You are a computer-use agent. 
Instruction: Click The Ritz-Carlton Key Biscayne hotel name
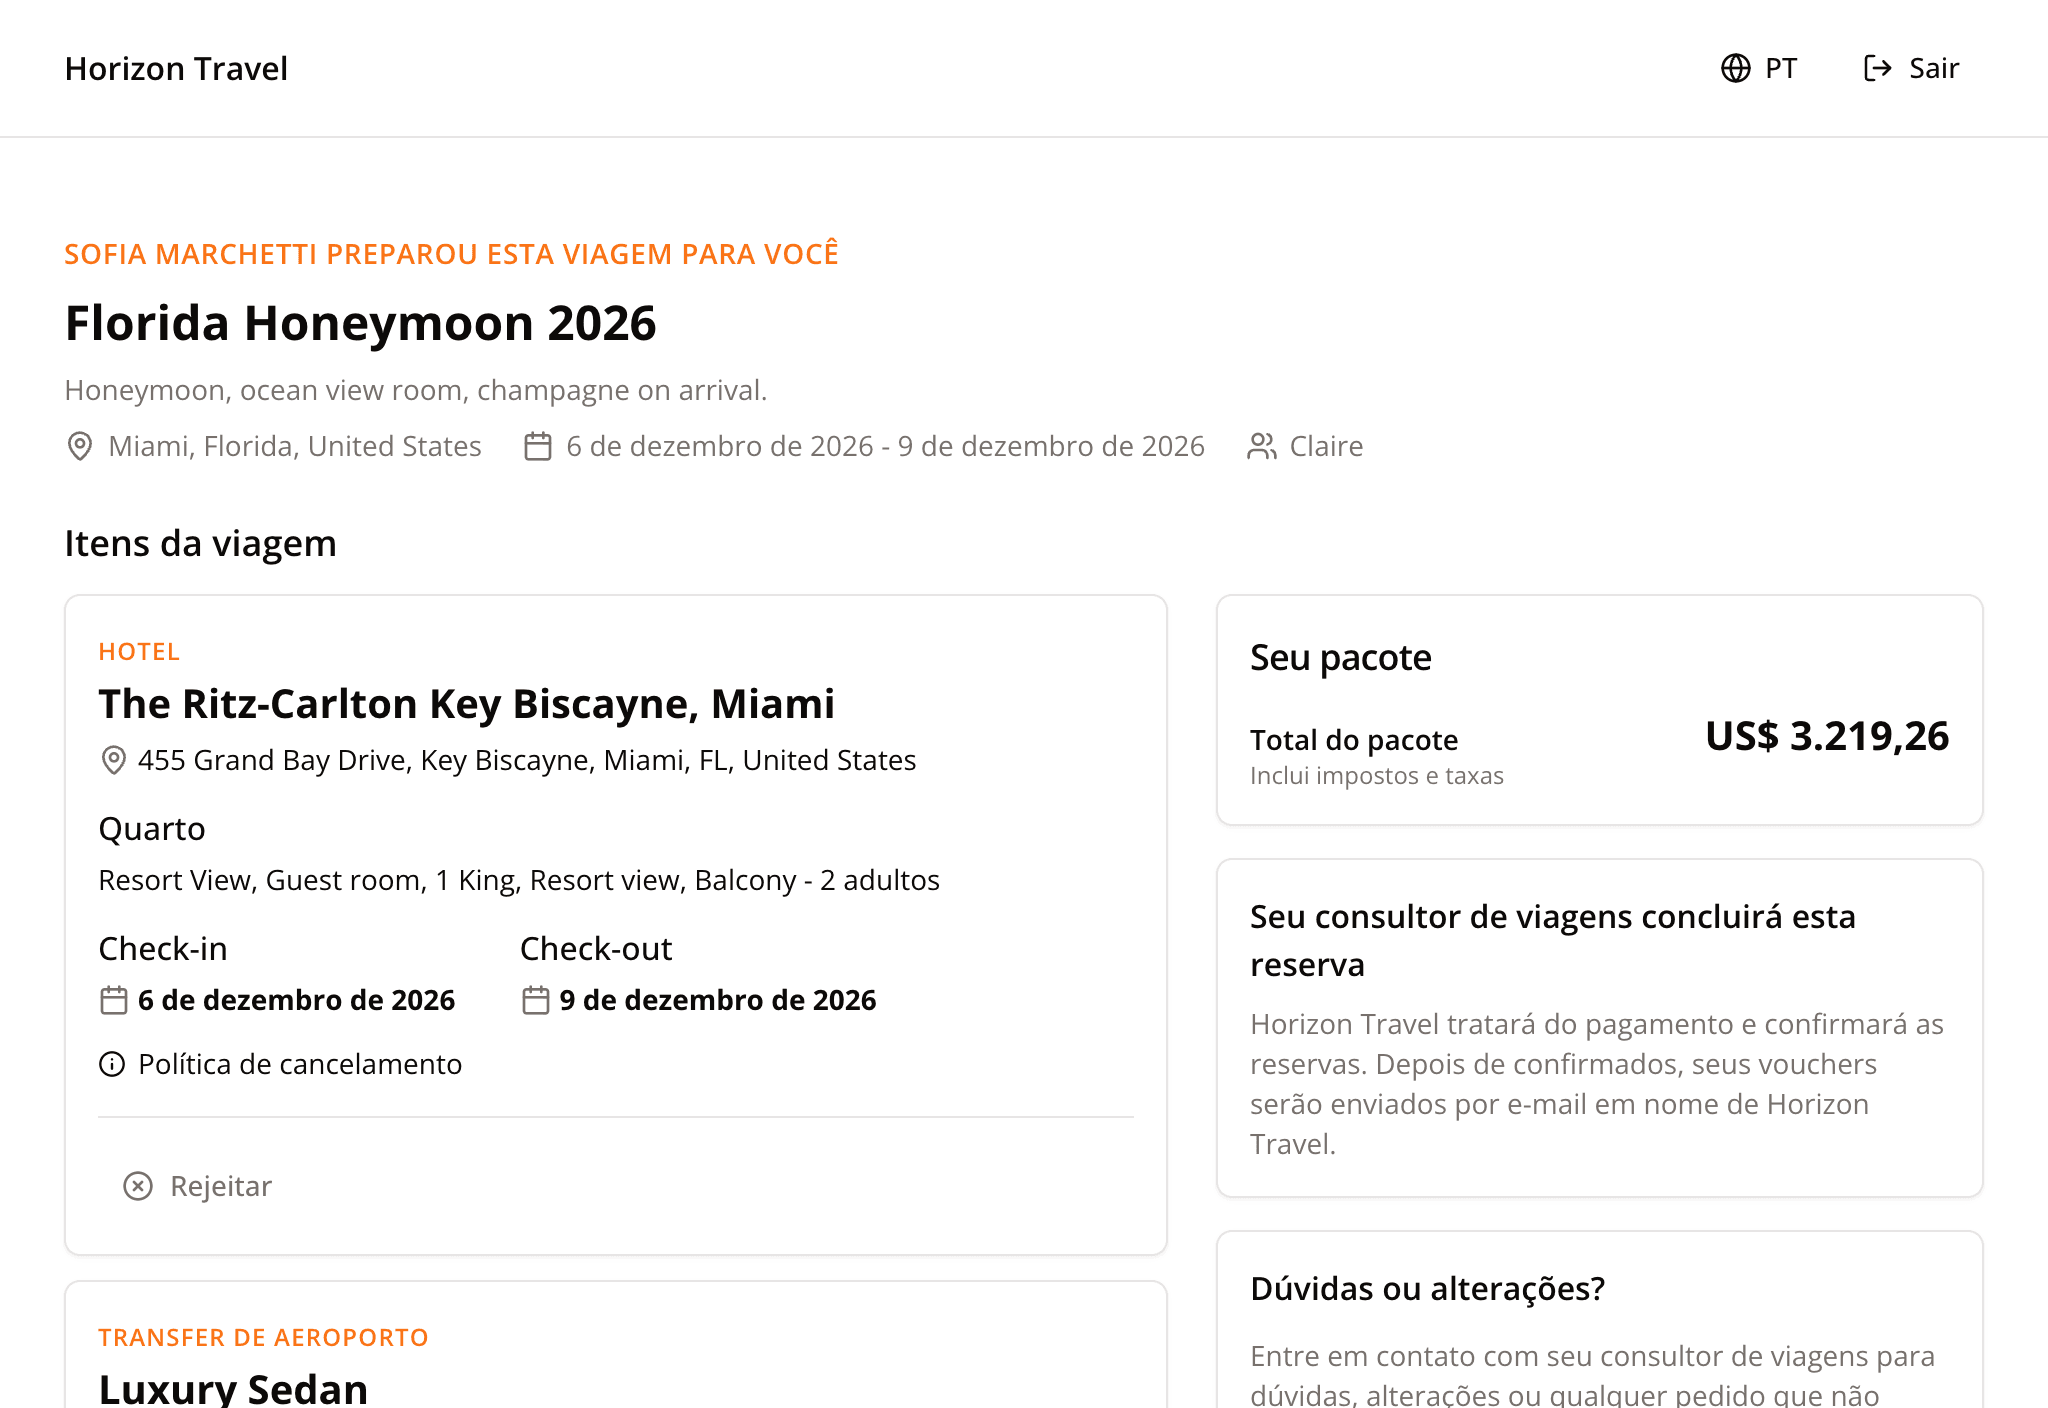click(466, 704)
